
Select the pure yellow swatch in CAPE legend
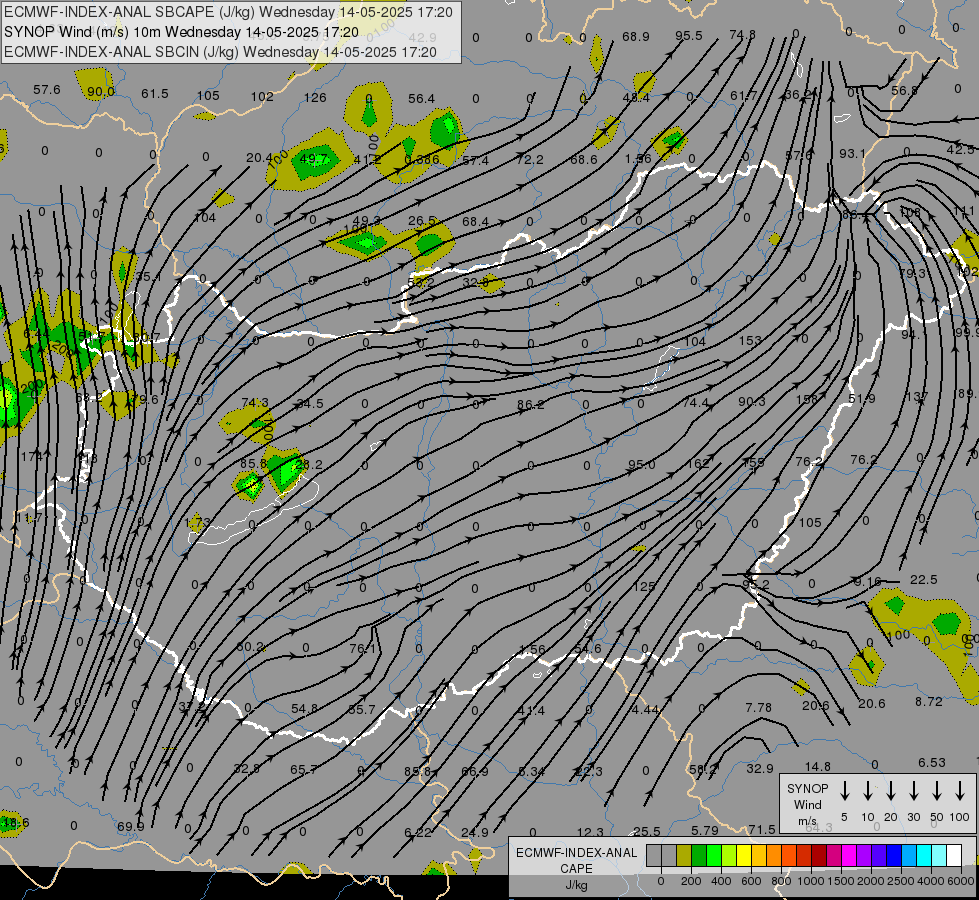tap(744, 855)
